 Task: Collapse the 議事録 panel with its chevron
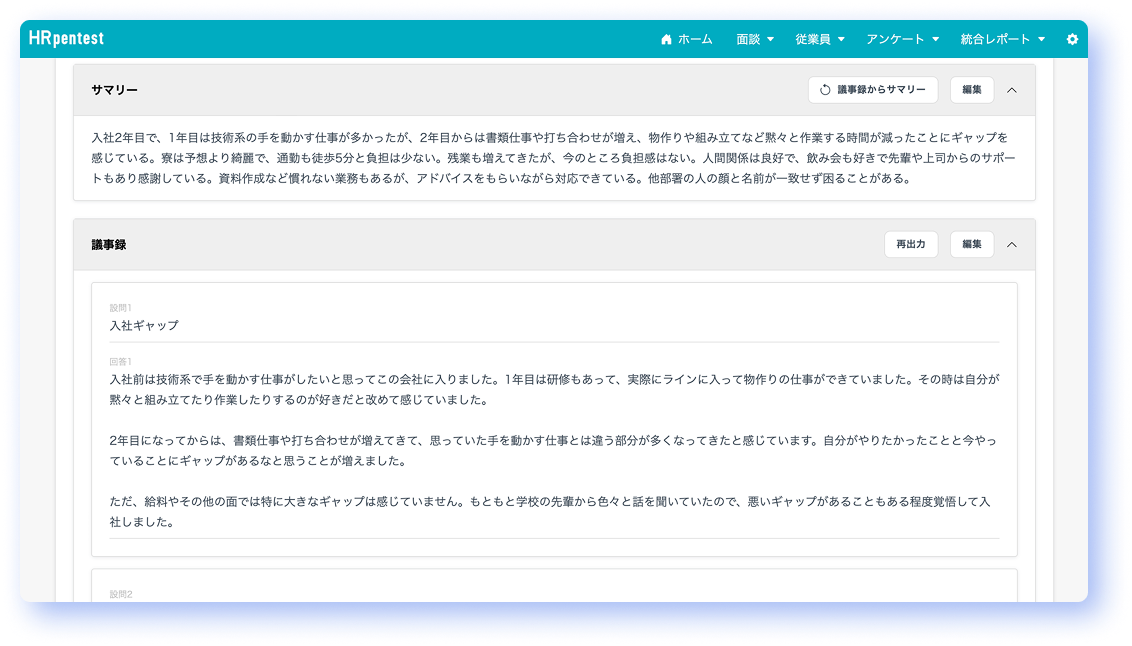tap(1011, 244)
